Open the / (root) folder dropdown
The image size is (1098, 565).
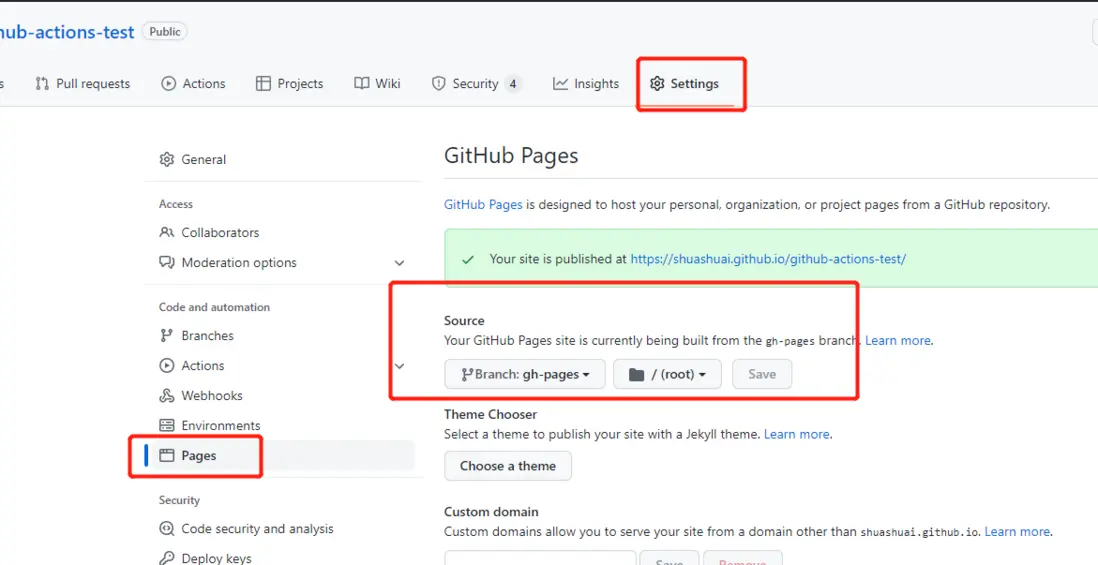tap(667, 374)
